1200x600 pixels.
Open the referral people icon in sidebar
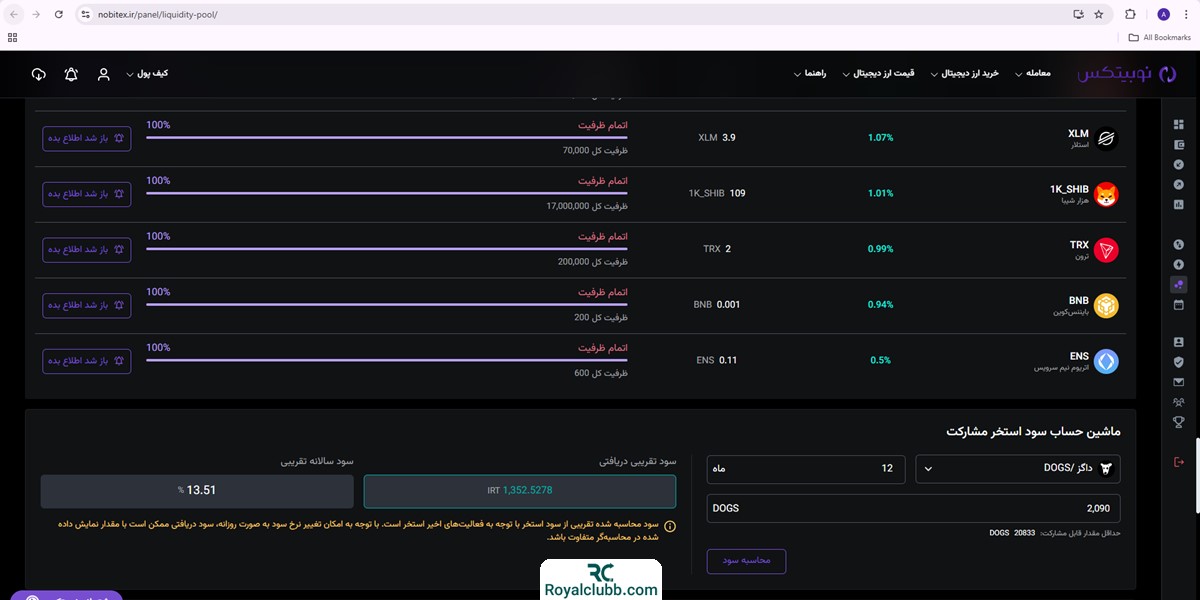[x=1178, y=402]
